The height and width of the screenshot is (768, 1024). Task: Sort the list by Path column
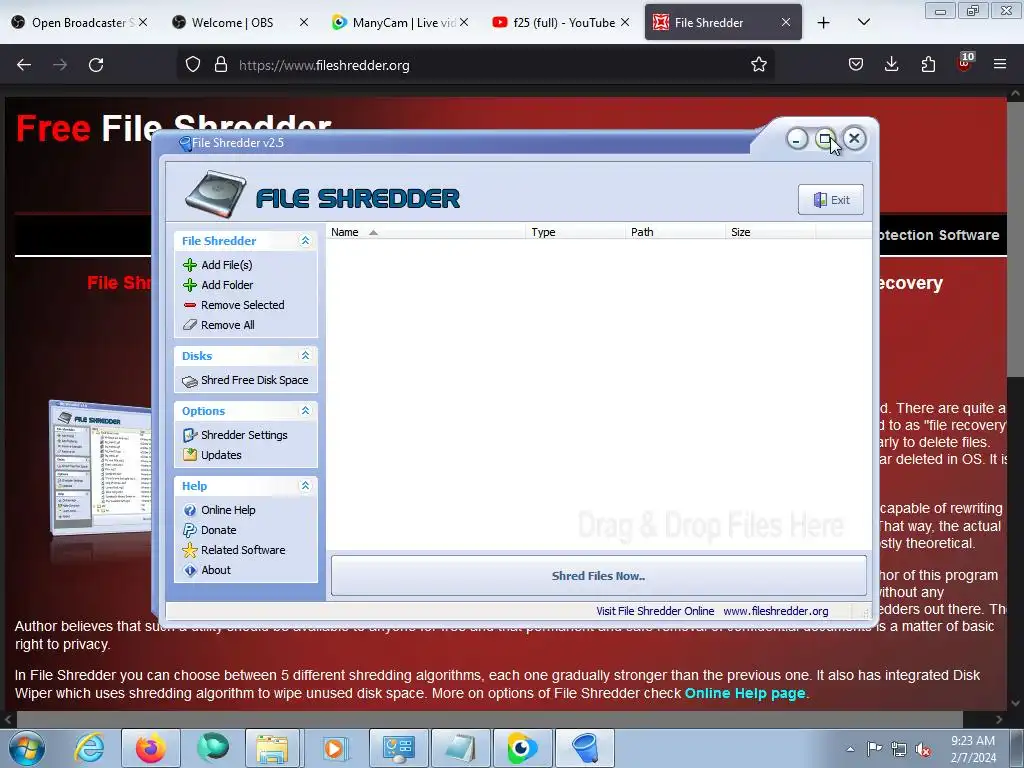click(x=675, y=232)
